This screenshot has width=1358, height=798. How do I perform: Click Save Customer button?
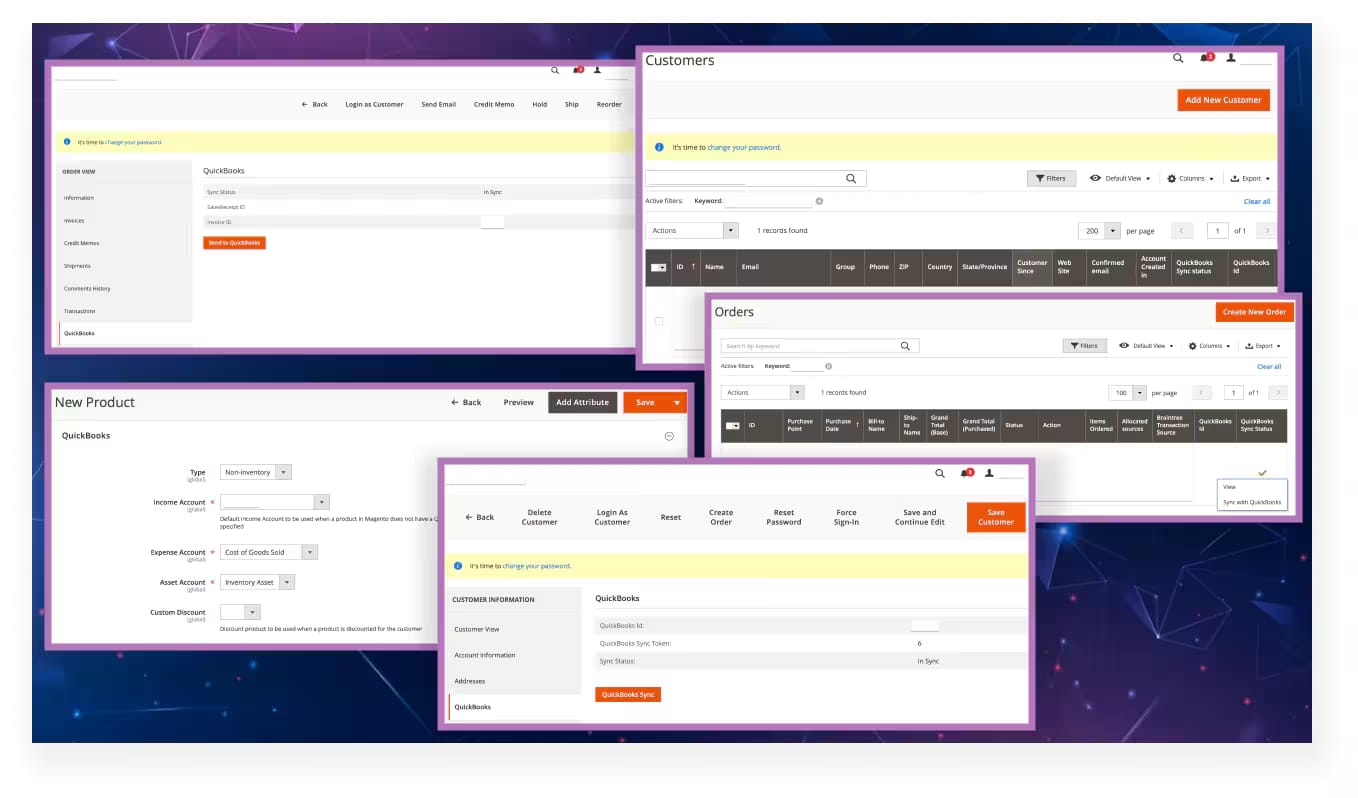pos(996,517)
